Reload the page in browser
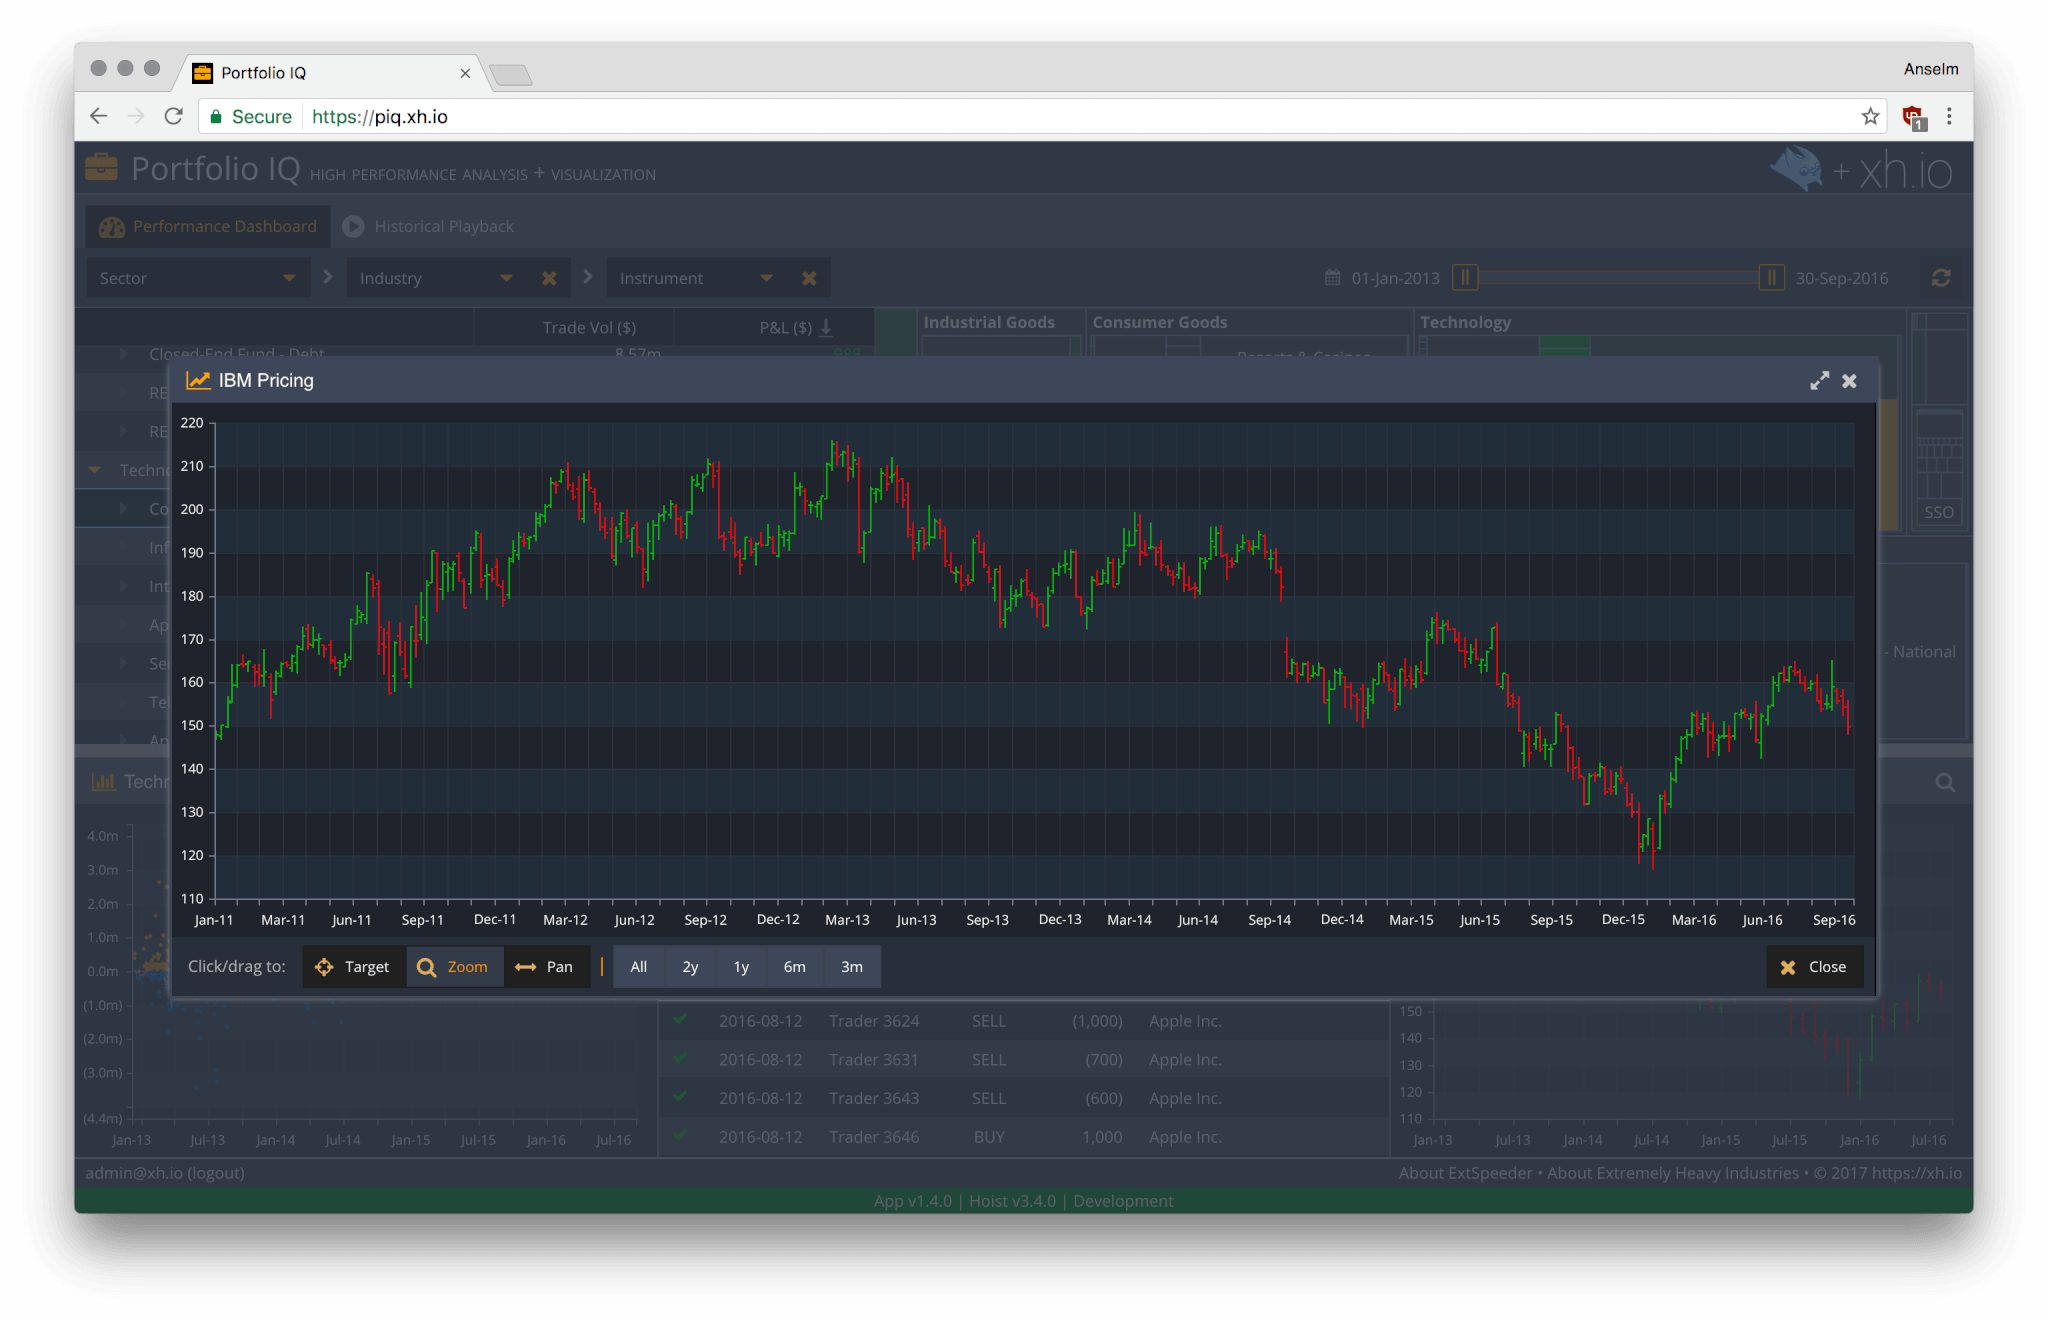 click(173, 116)
